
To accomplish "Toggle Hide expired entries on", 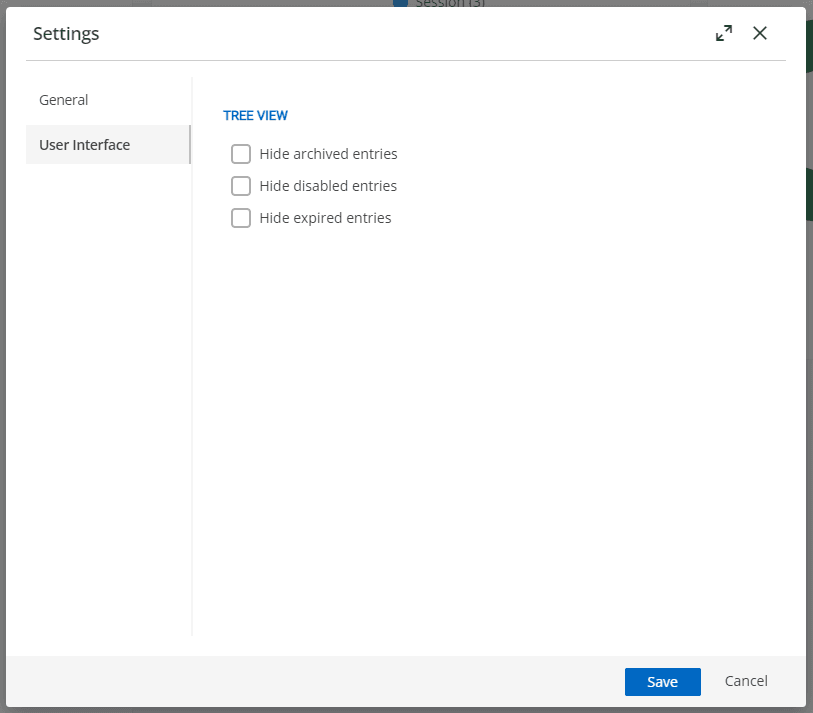I will tap(241, 218).
